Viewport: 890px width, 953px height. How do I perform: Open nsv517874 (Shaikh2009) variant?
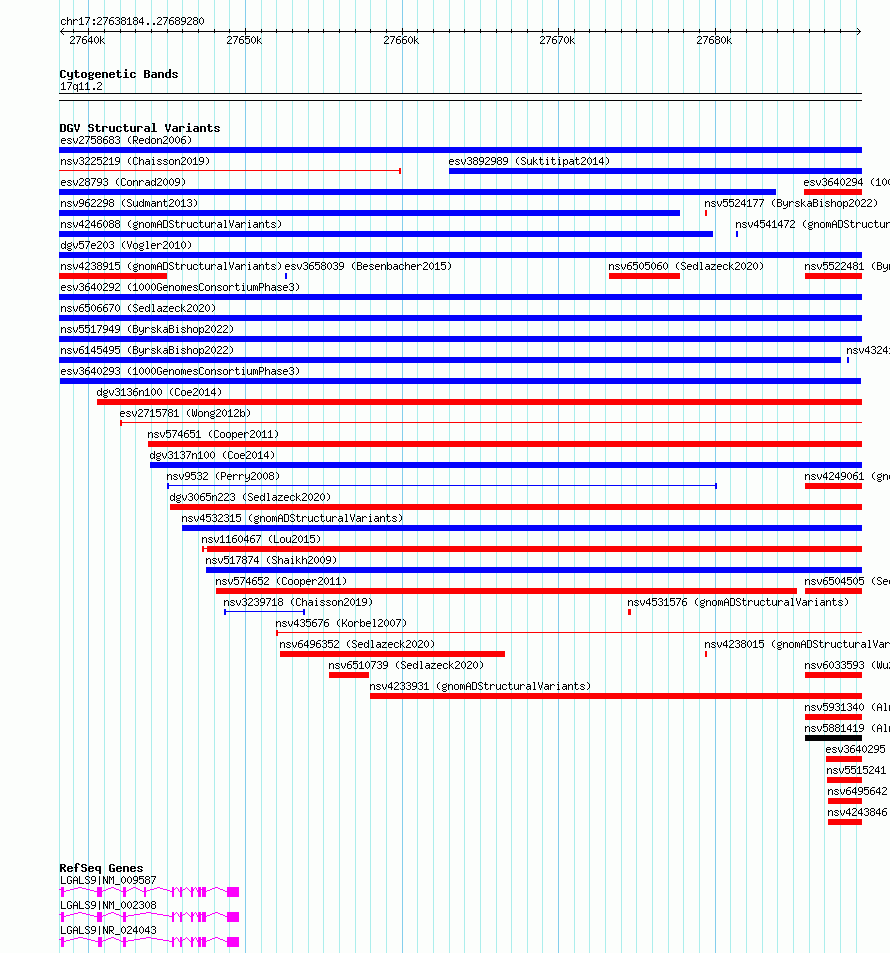(x=271, y=560)
